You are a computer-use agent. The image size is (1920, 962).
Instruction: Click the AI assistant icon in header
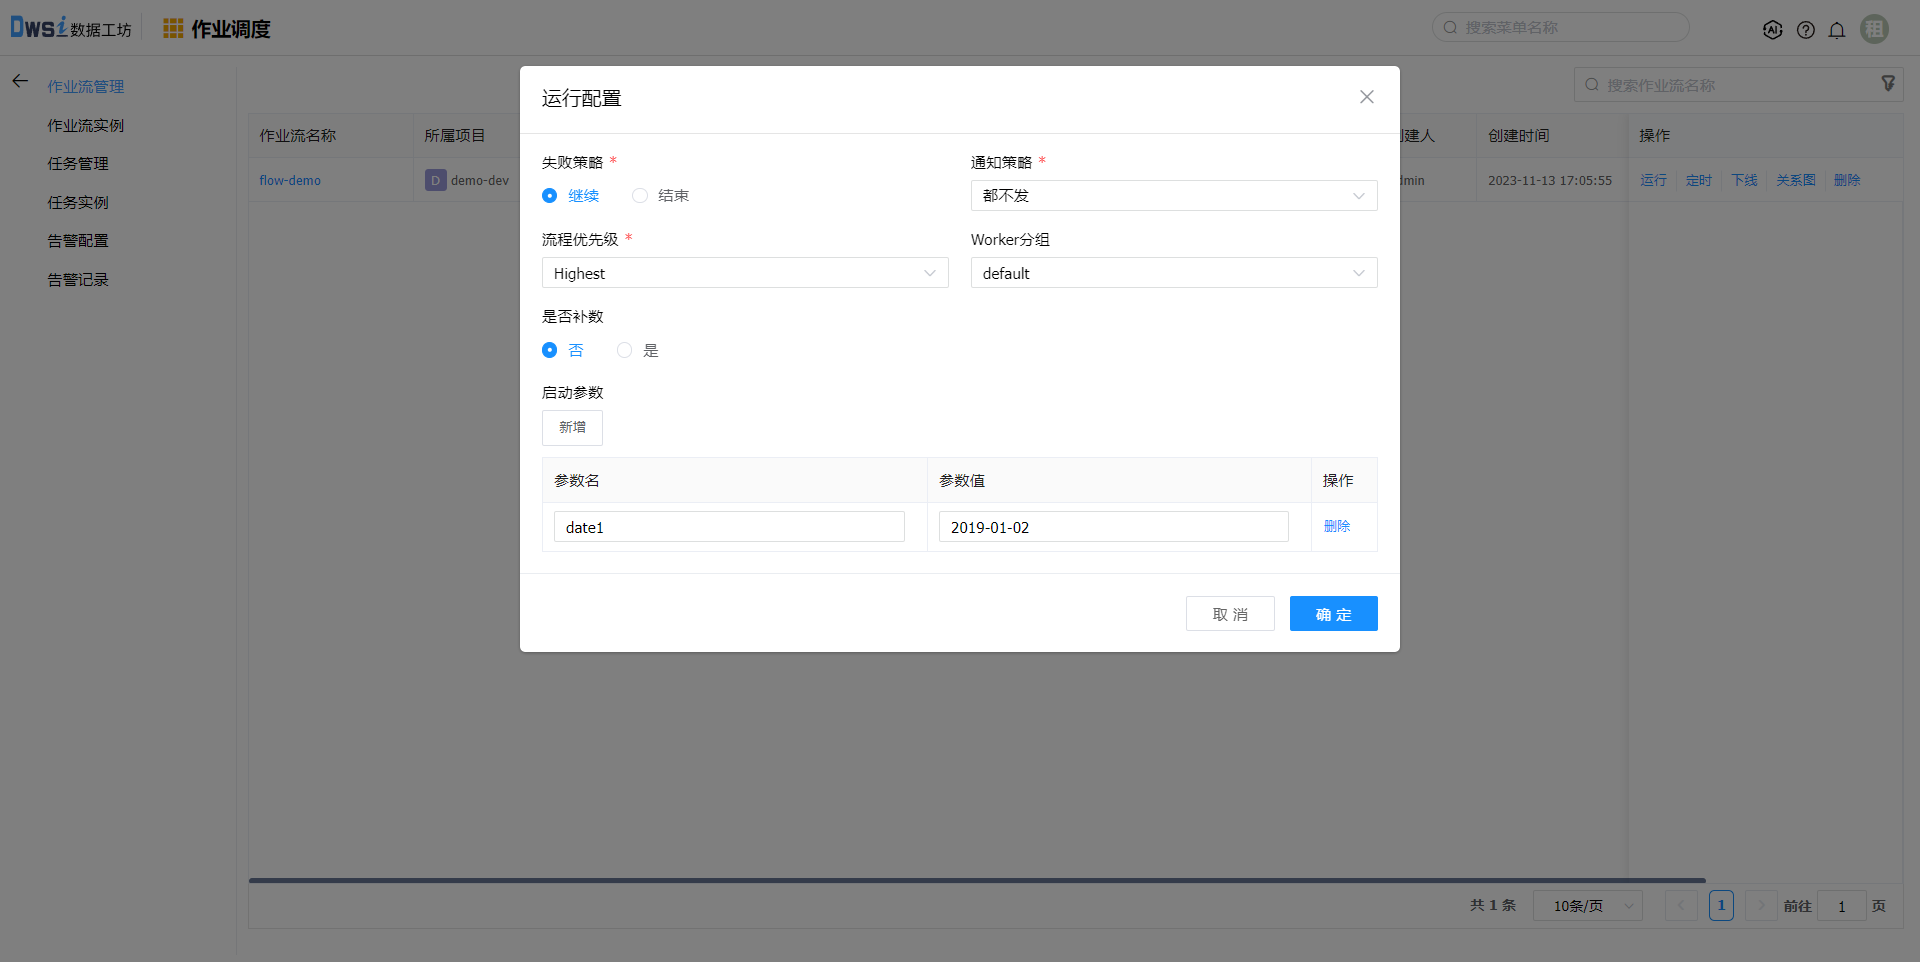point(1772,30)
